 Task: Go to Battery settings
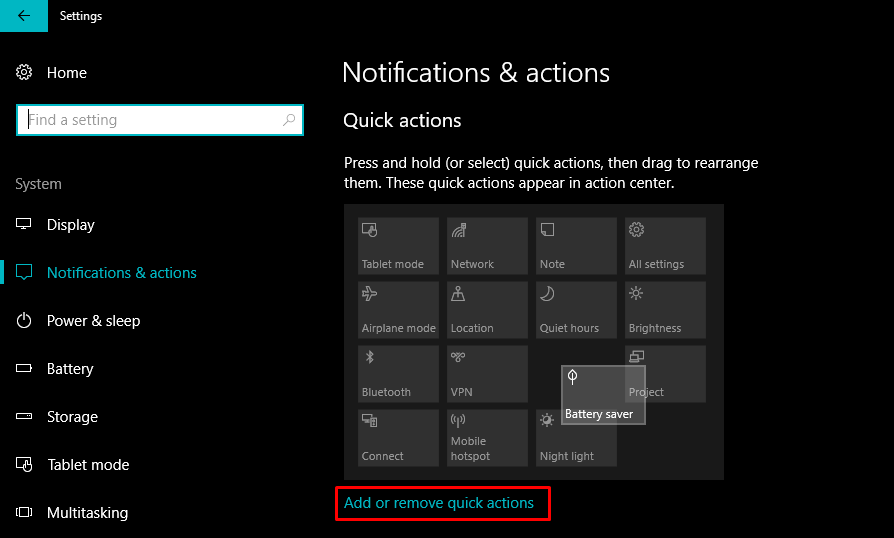point(69,369)
